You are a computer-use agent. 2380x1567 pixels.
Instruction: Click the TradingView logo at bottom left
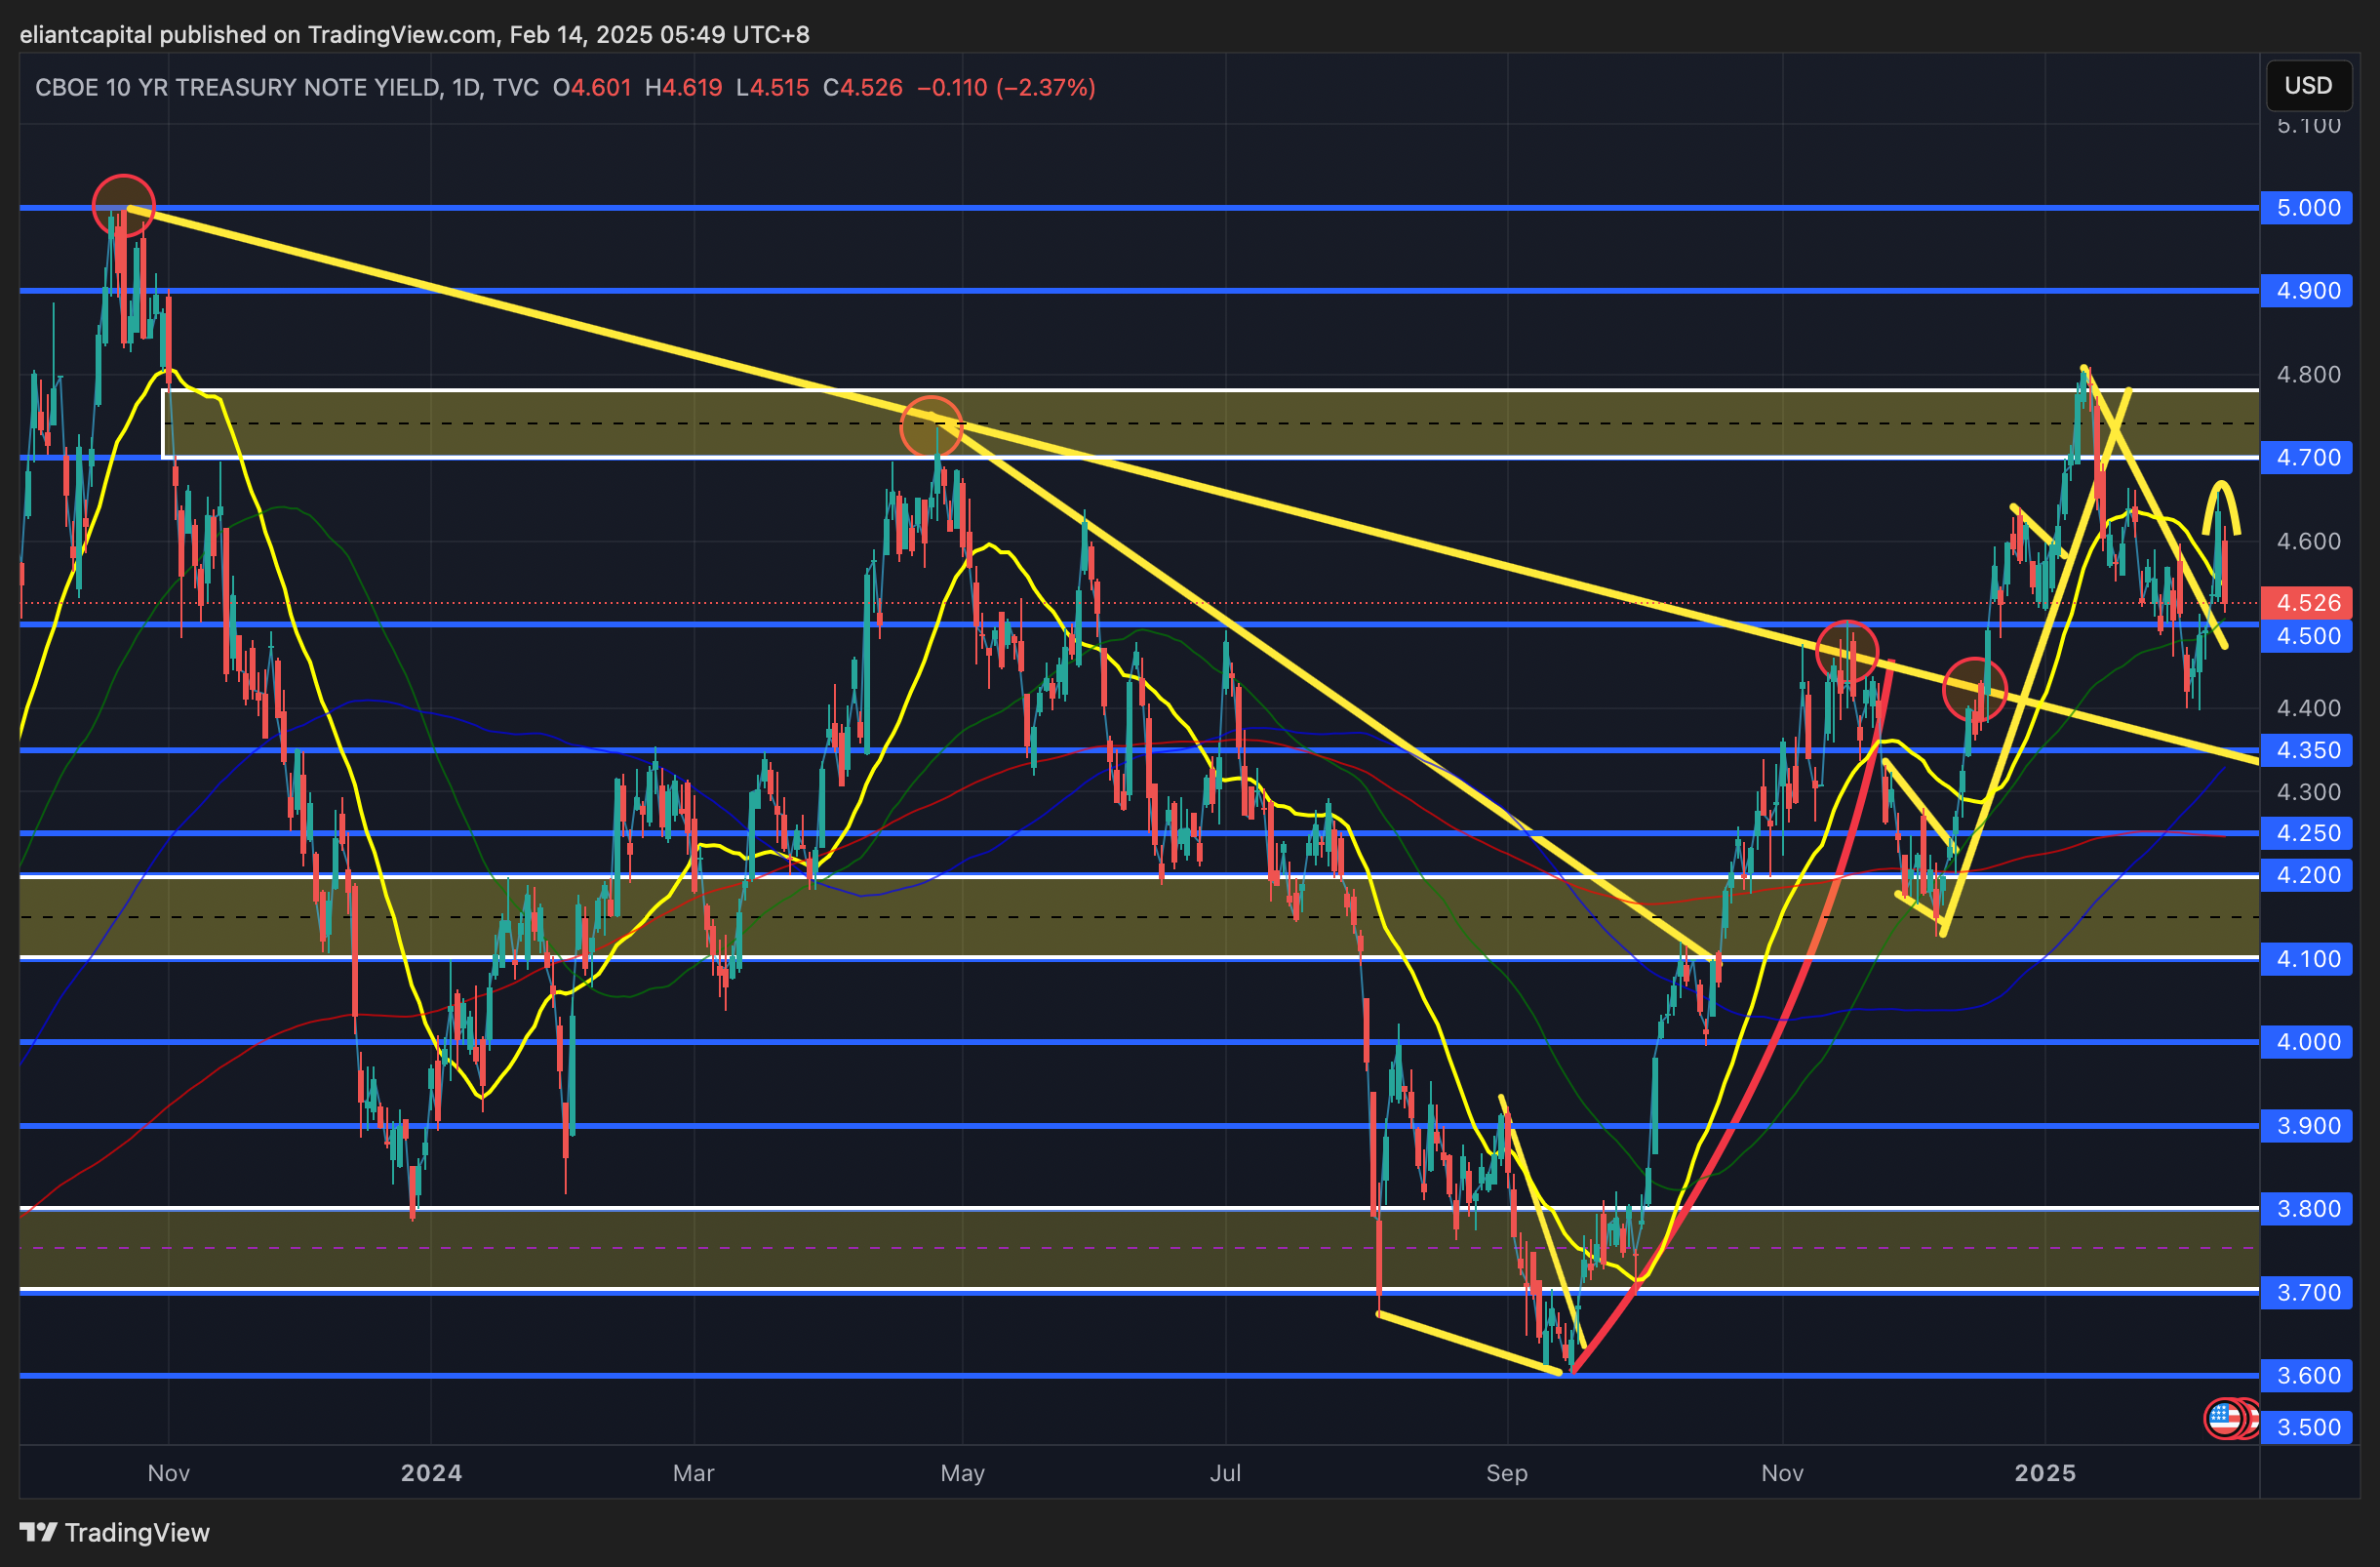pyautogui.click(x=115, y=1532)
